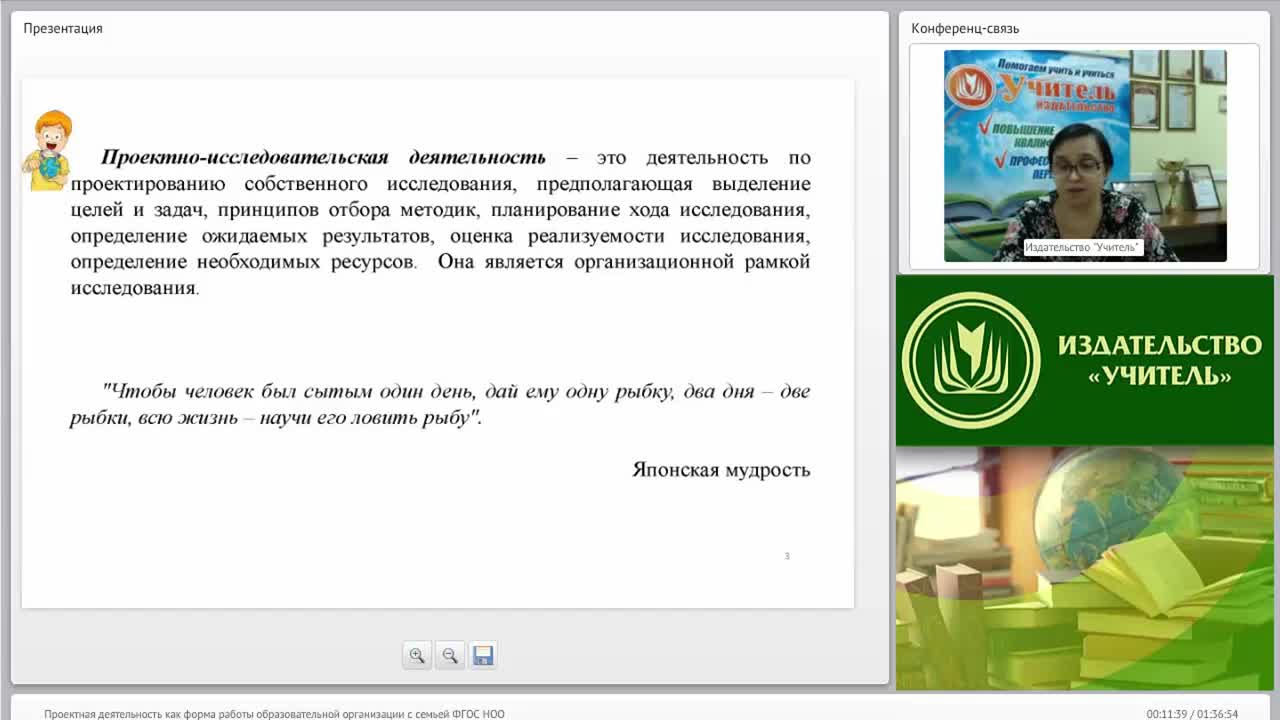Click the cartoon boy image on the slide
Screen dimensions: 1280x720
click(49, 151)
